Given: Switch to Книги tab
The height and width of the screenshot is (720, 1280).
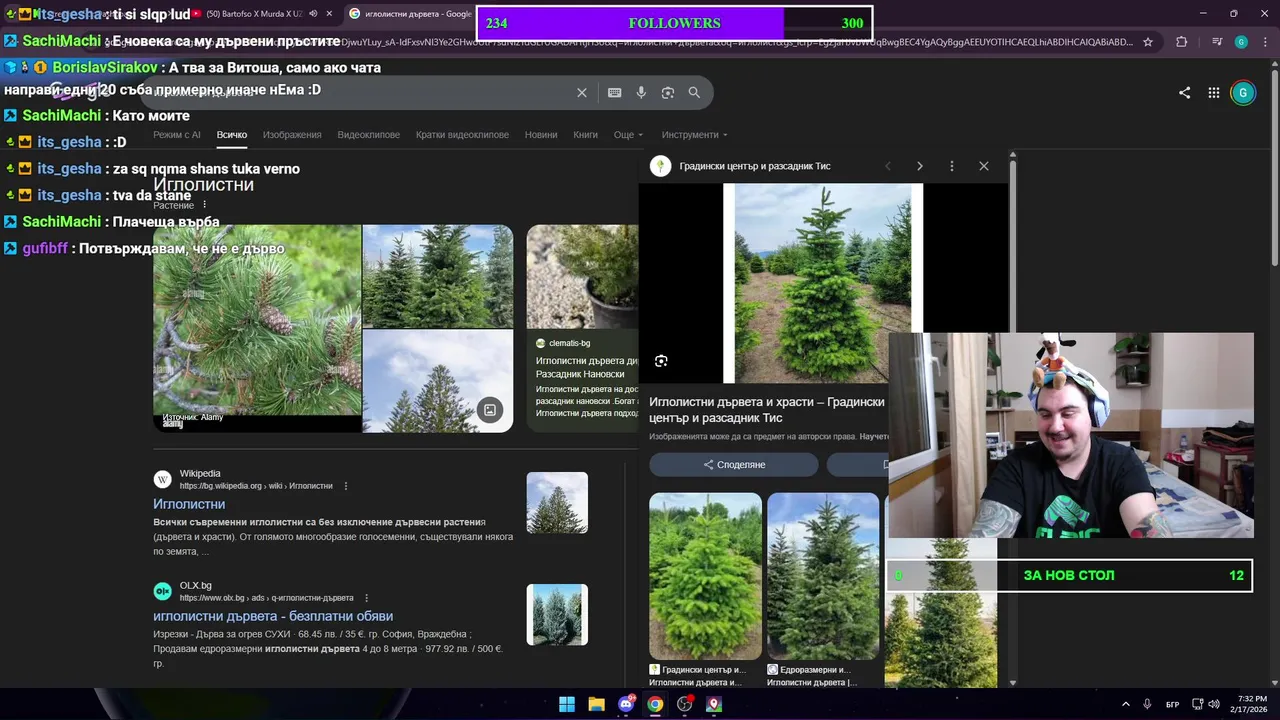Looking at the screenshot, I should 585,135.
